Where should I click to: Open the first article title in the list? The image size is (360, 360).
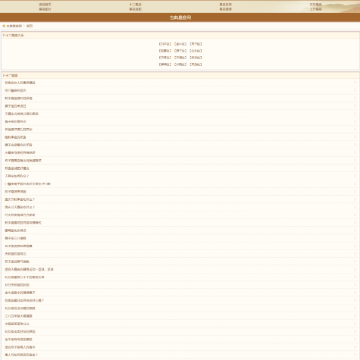point(20,83)
